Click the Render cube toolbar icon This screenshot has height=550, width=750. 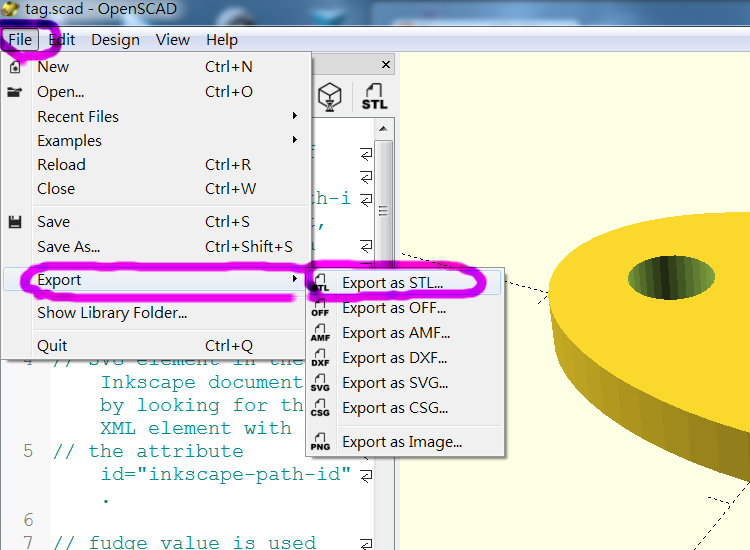coord(330,97)
